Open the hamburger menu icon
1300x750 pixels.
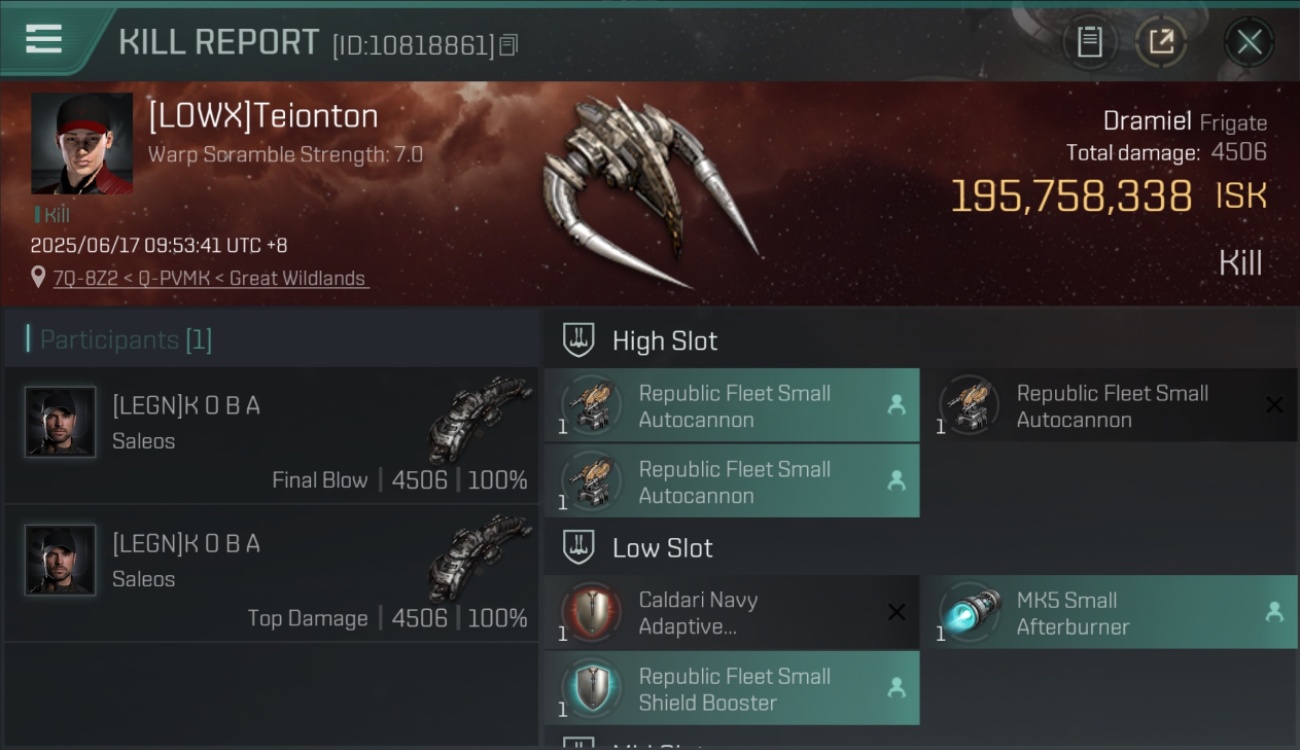pyautogui.click(x=44, y=40)
